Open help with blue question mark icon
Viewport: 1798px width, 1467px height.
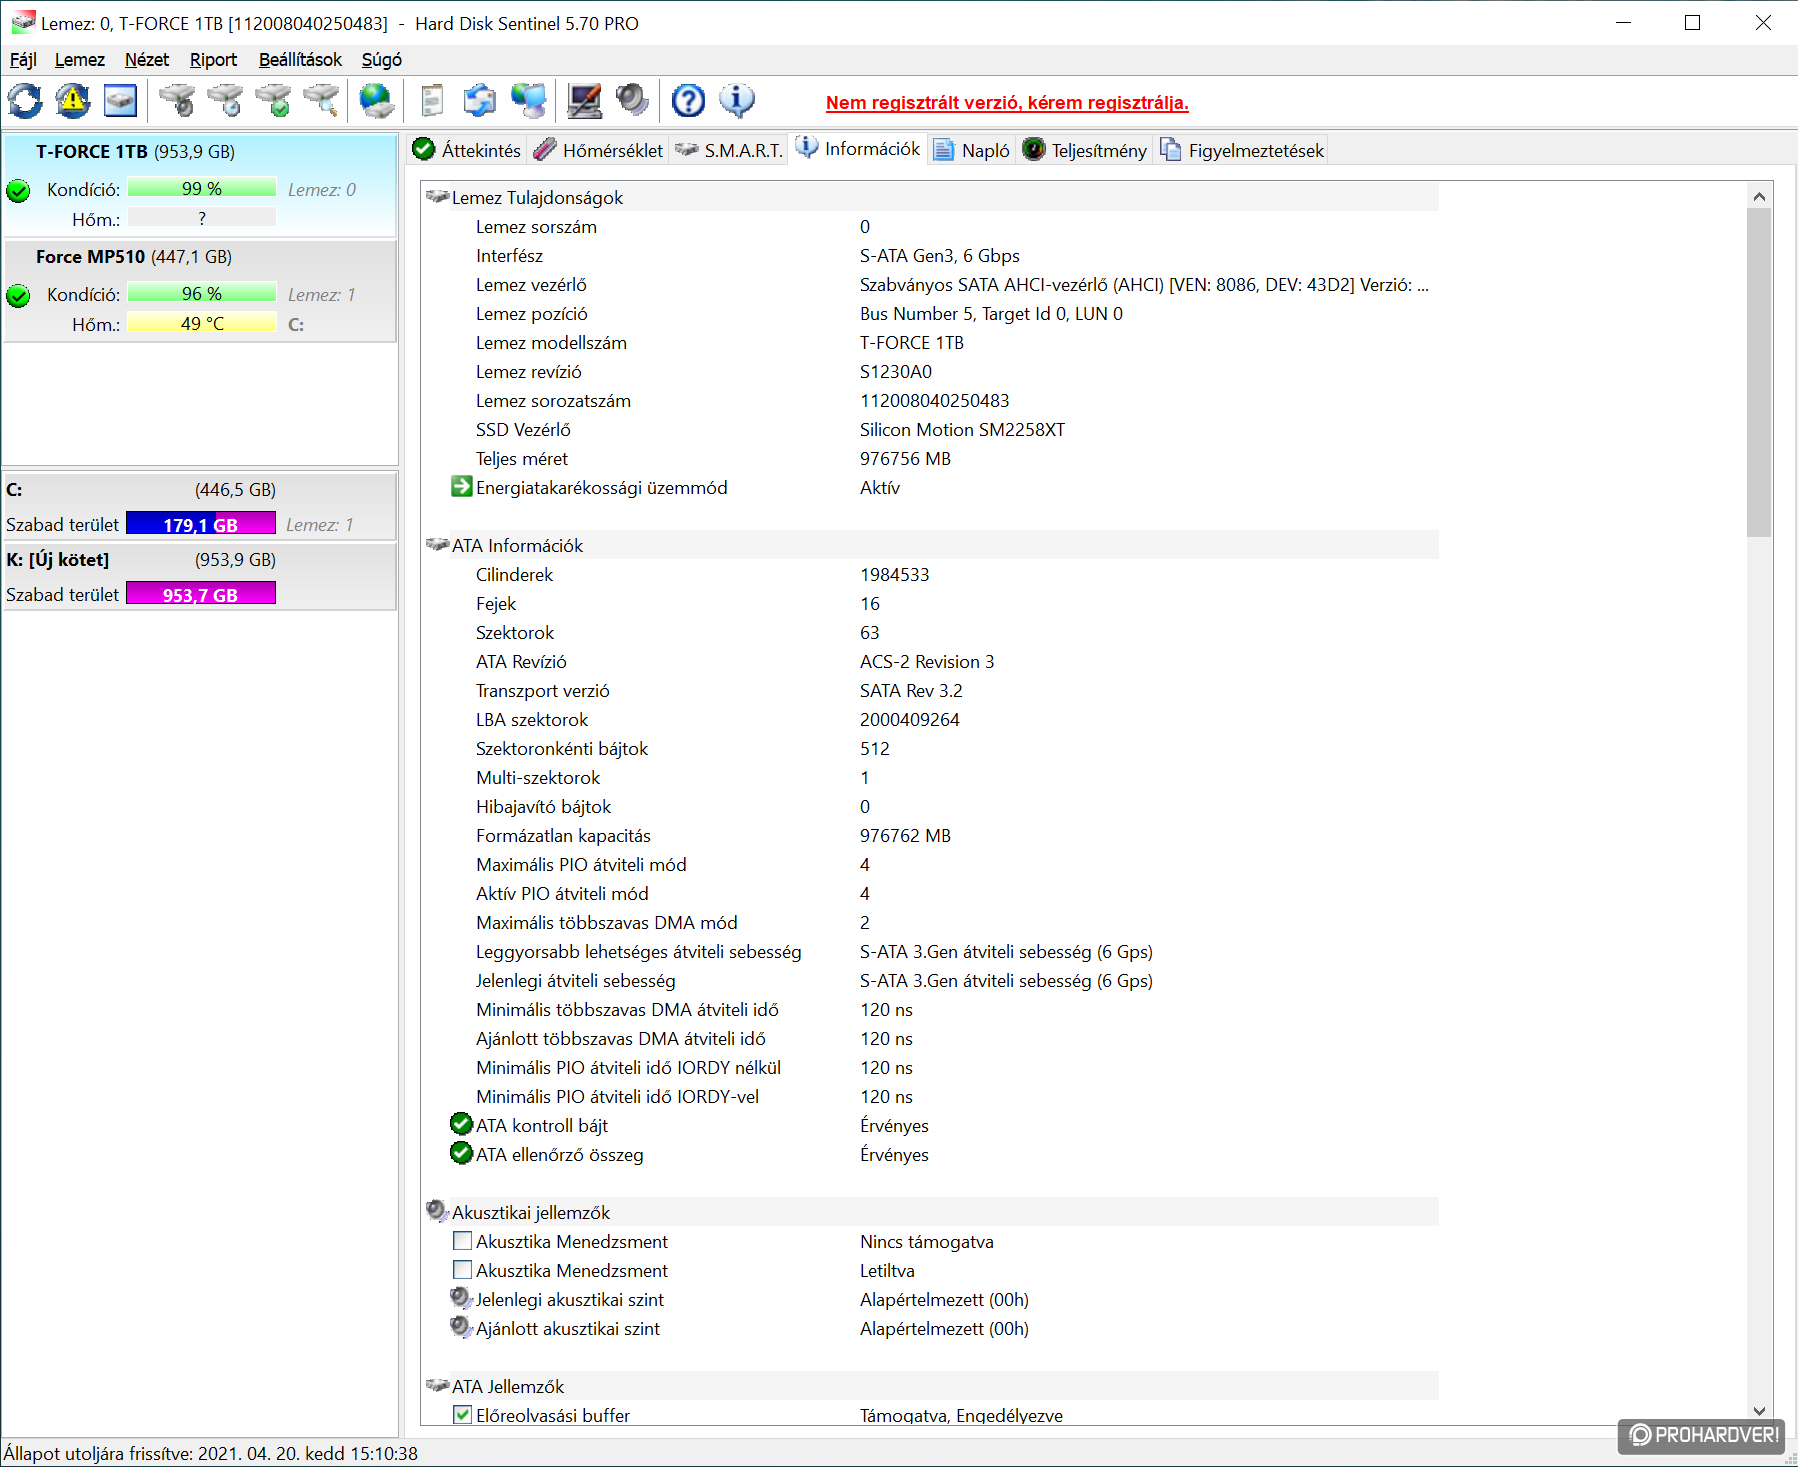tap(688, 101)
